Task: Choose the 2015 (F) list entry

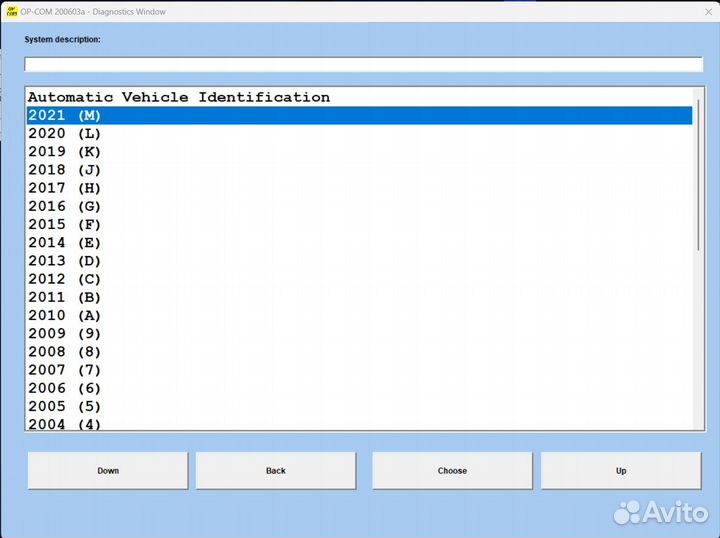Action: click(65, 225)
